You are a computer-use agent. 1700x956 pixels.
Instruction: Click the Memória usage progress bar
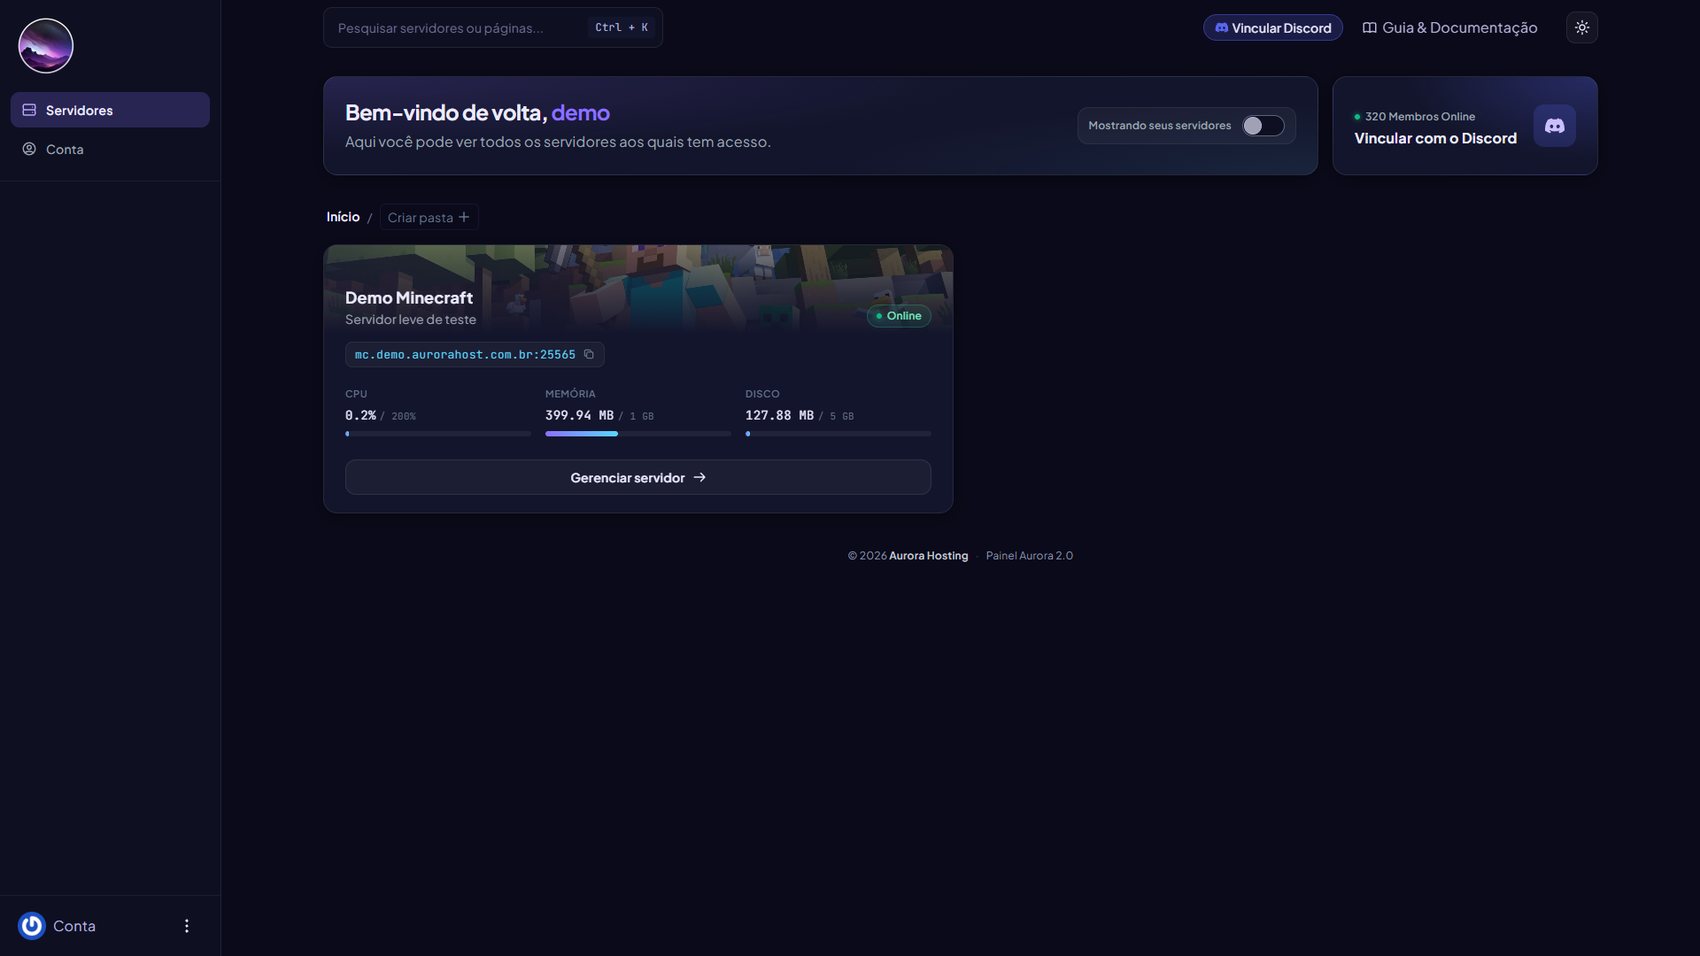[x=638, y=434]
